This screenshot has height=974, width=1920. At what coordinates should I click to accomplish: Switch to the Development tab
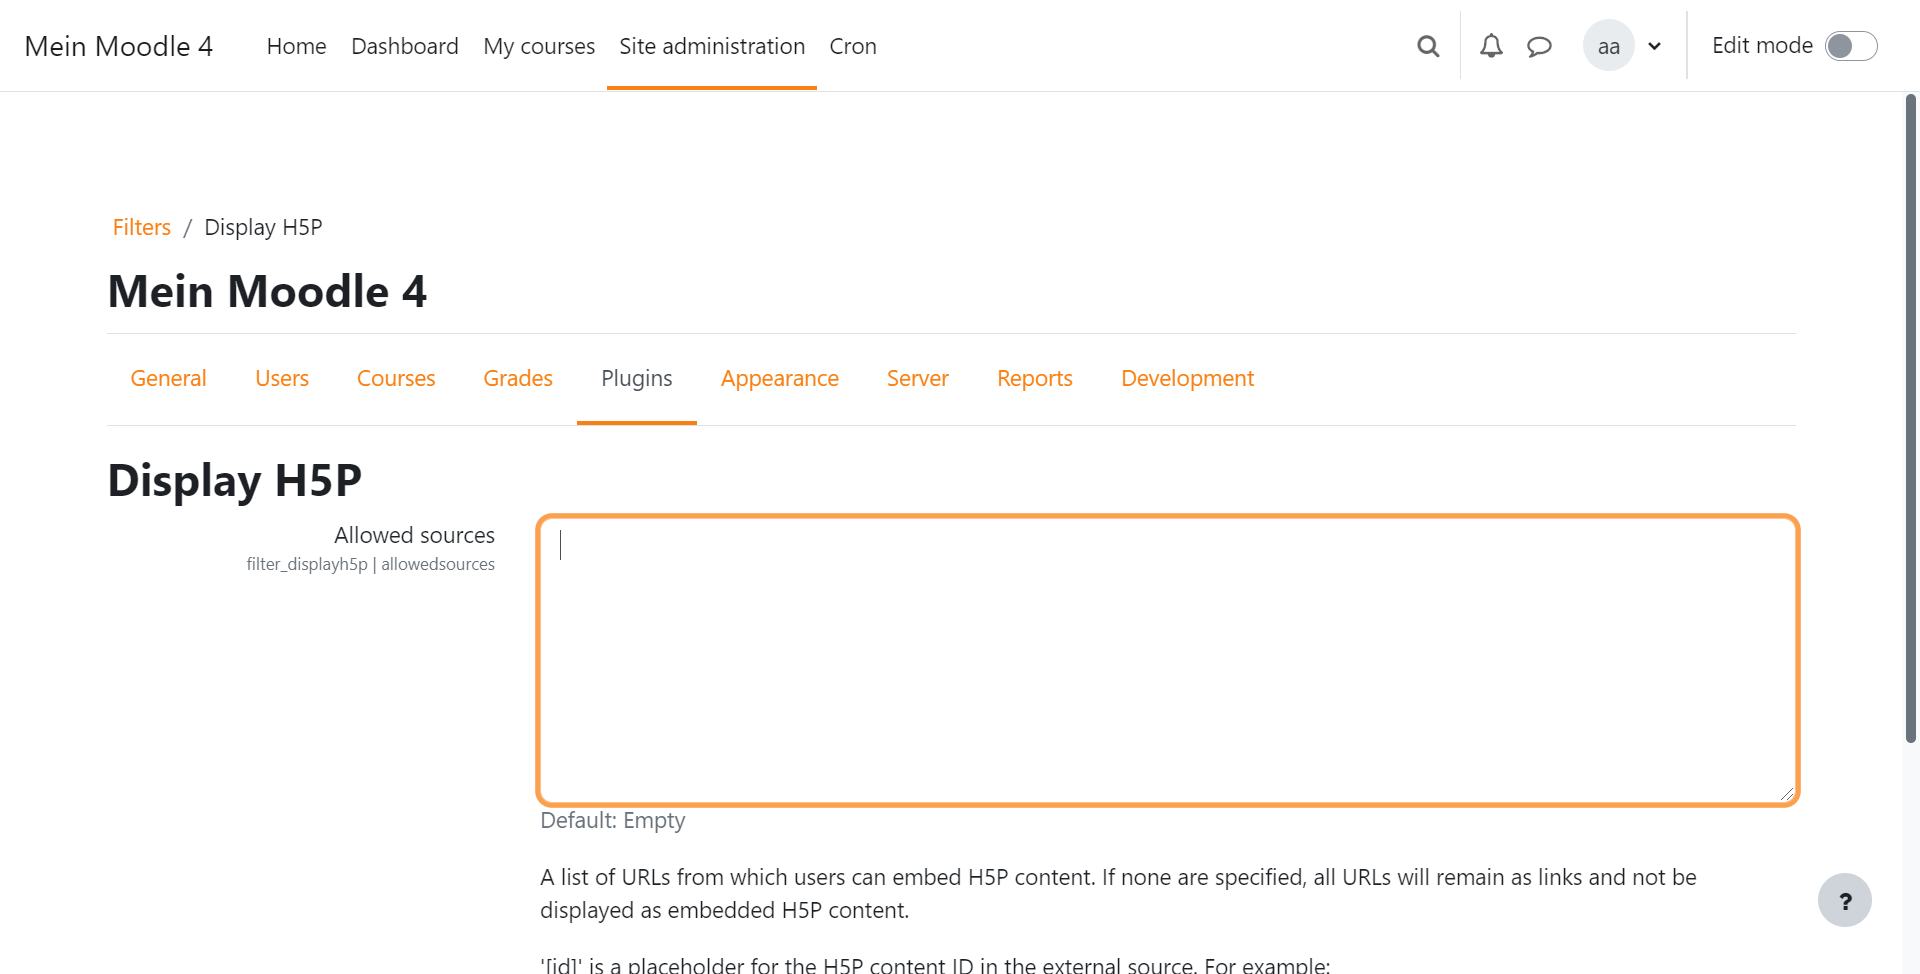click(x=1187, y=378)
